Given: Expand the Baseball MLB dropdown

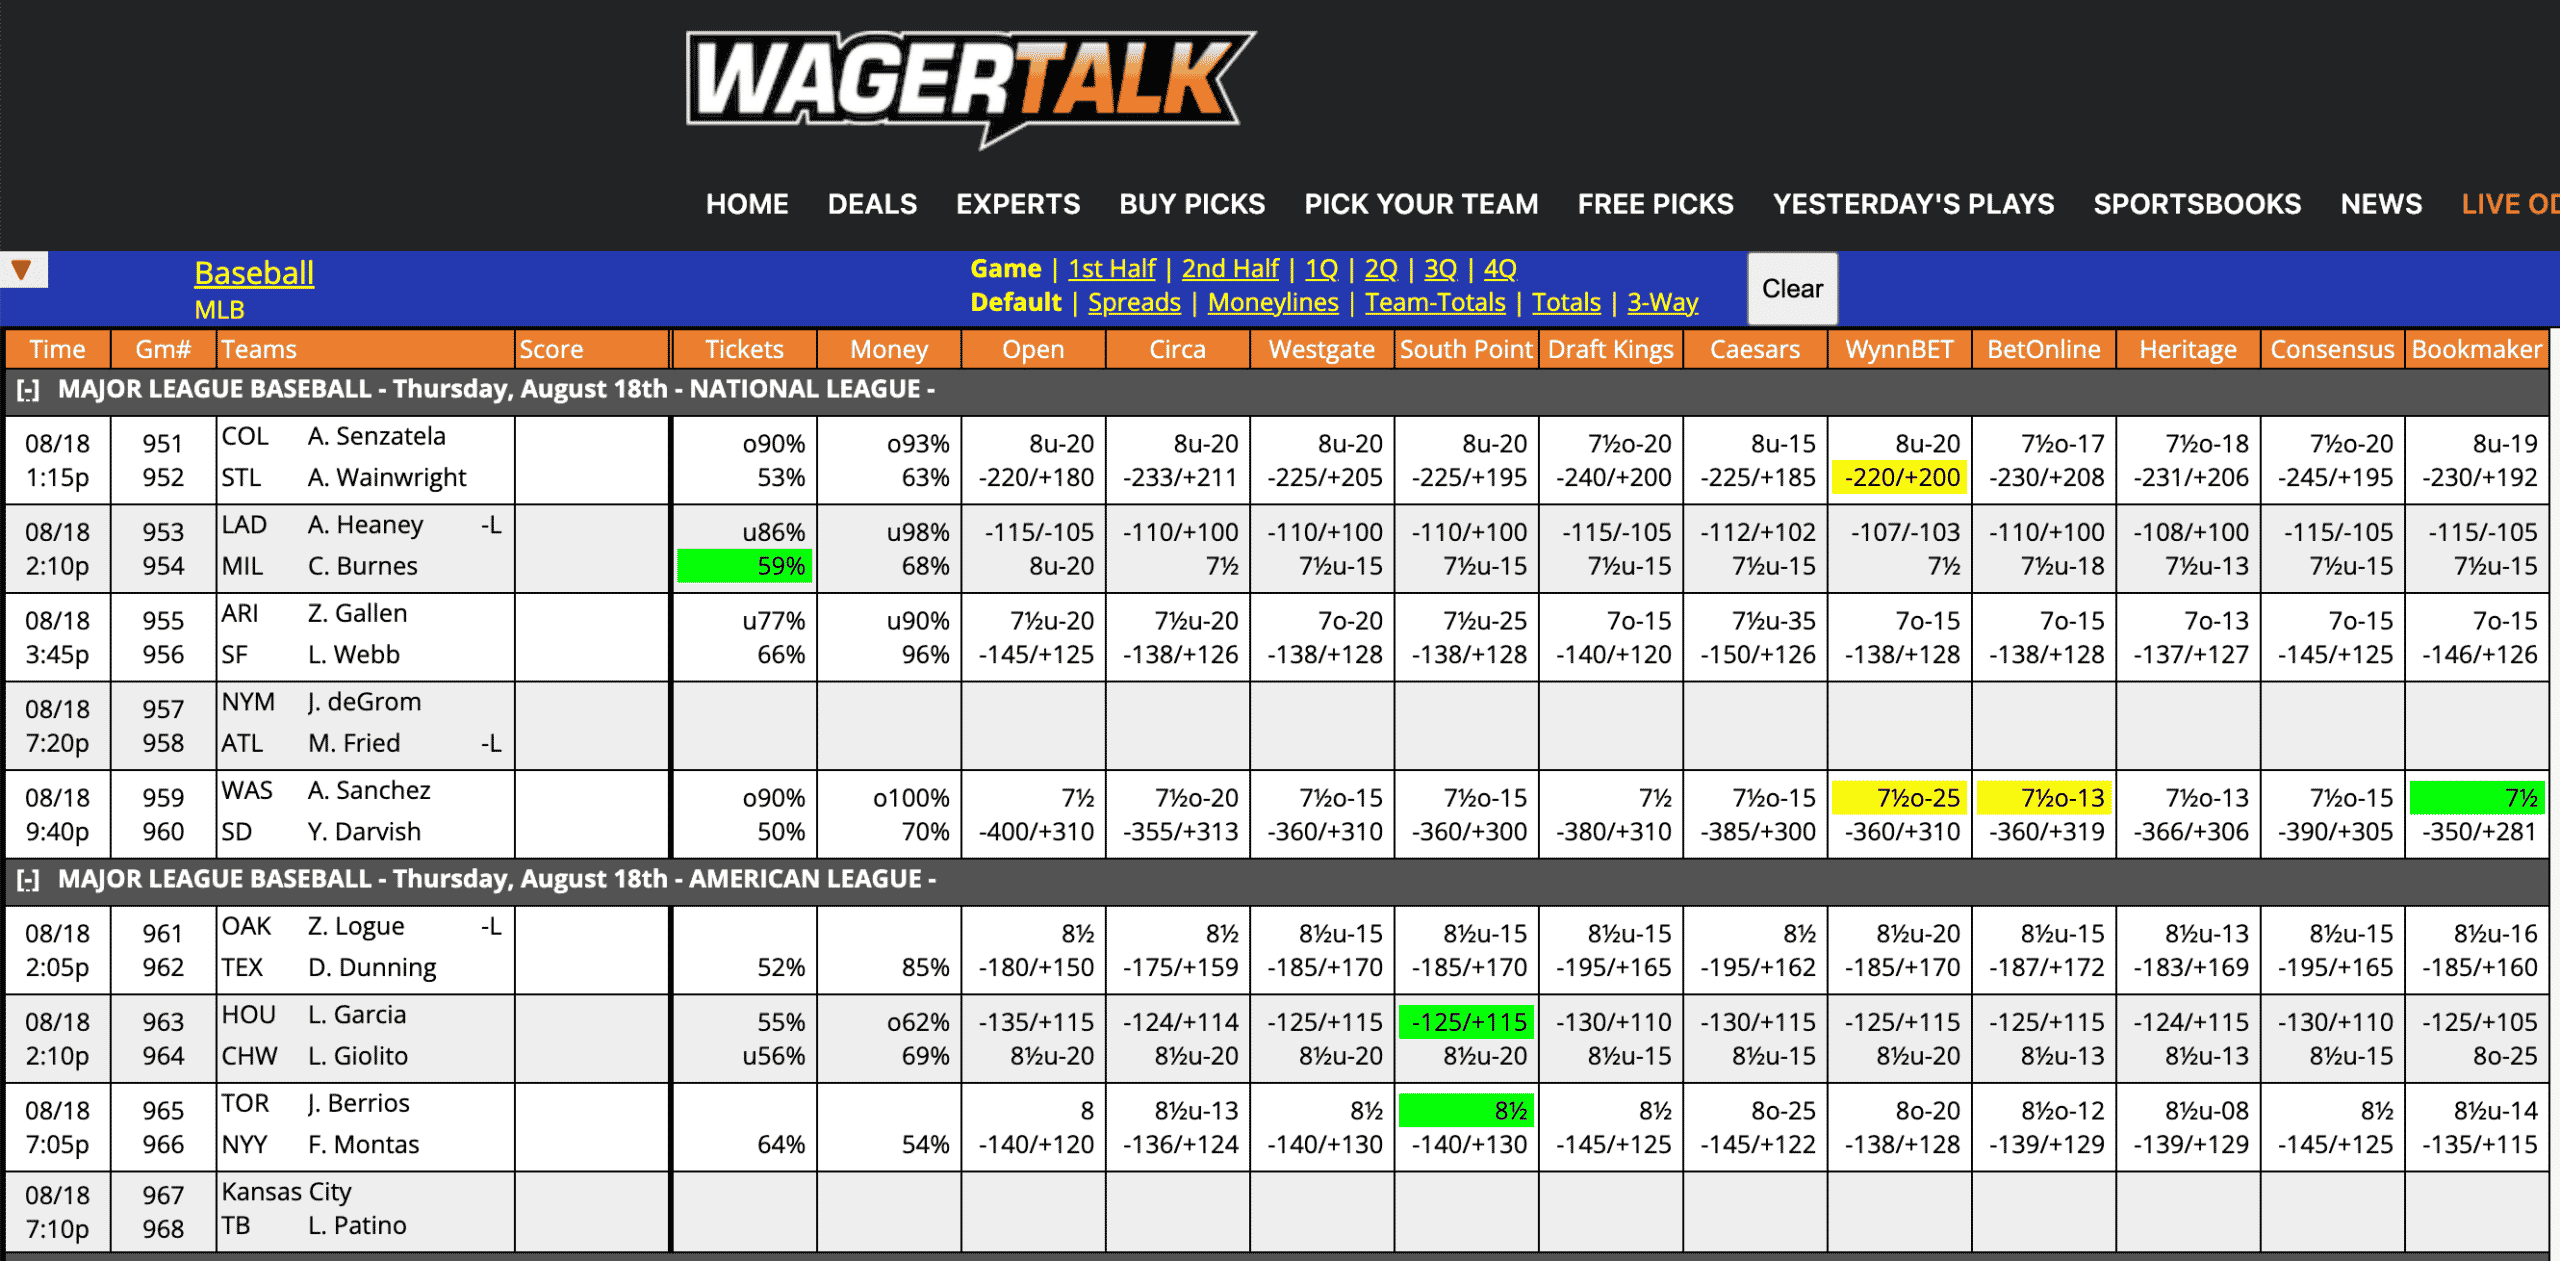Looking at the screenshot, I should point(24,270).
